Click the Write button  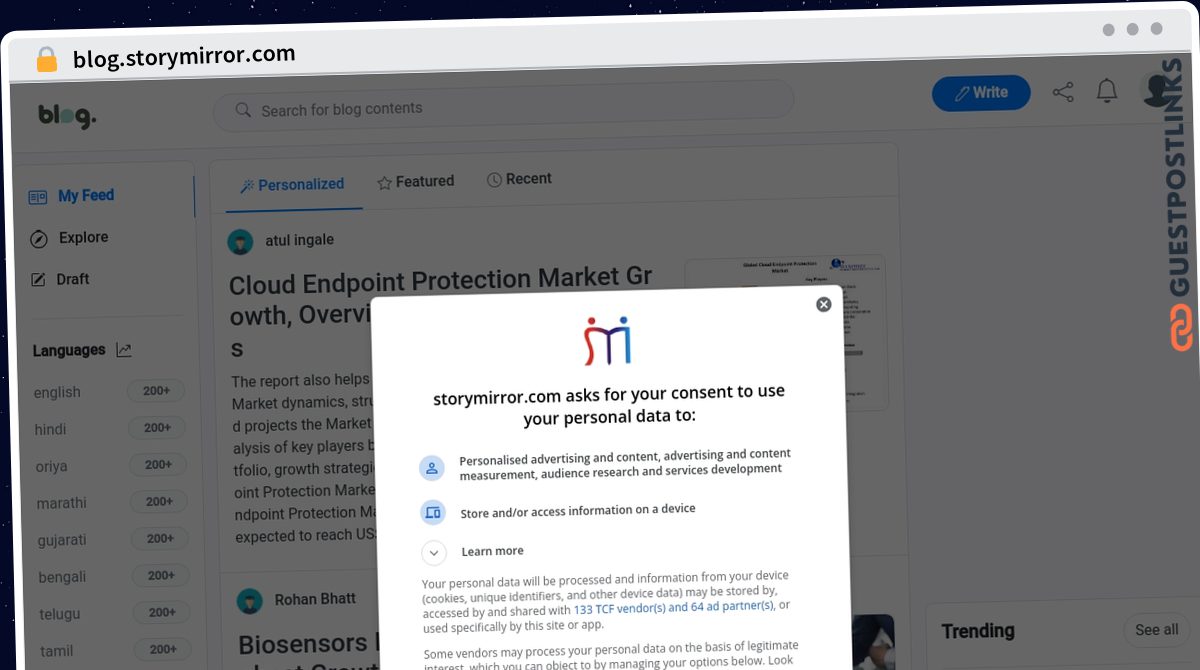(981, 93)
